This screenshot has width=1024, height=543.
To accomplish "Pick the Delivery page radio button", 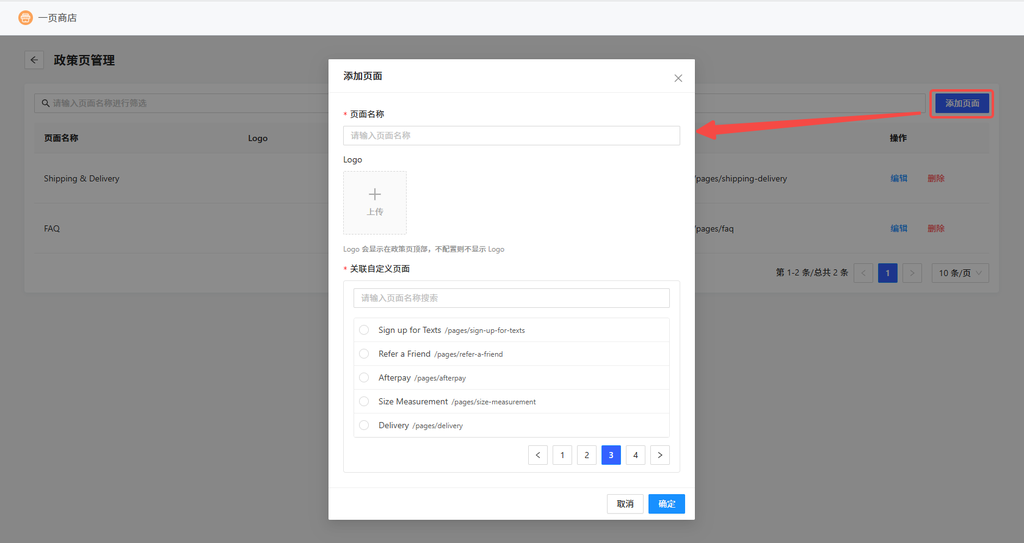I will pos(364,426).
